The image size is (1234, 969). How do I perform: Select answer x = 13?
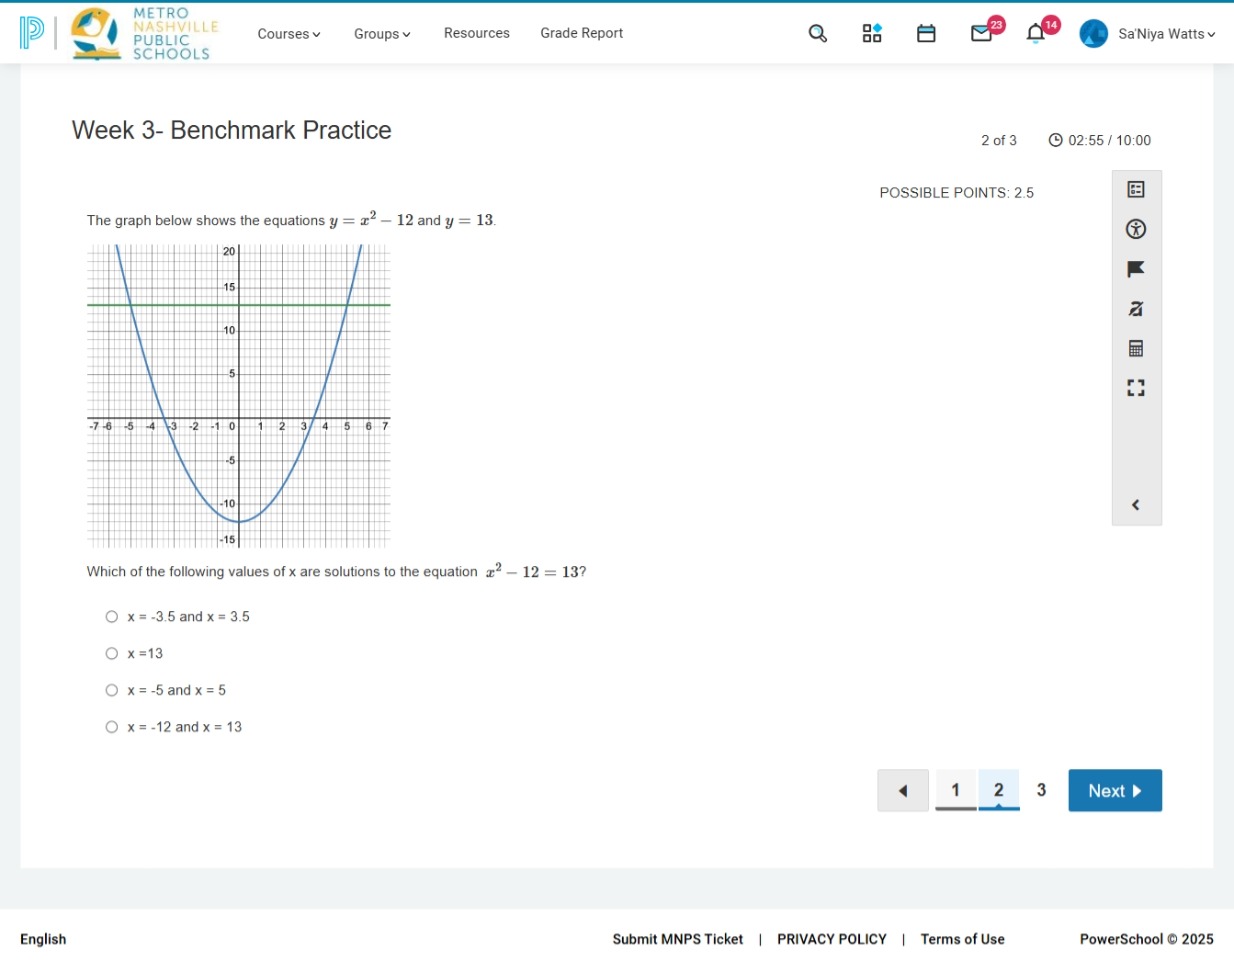[x=112, y=654]
